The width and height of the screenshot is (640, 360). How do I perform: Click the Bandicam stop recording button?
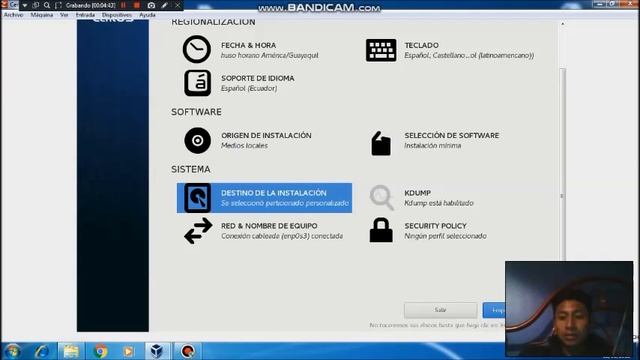tap(137, 5)
